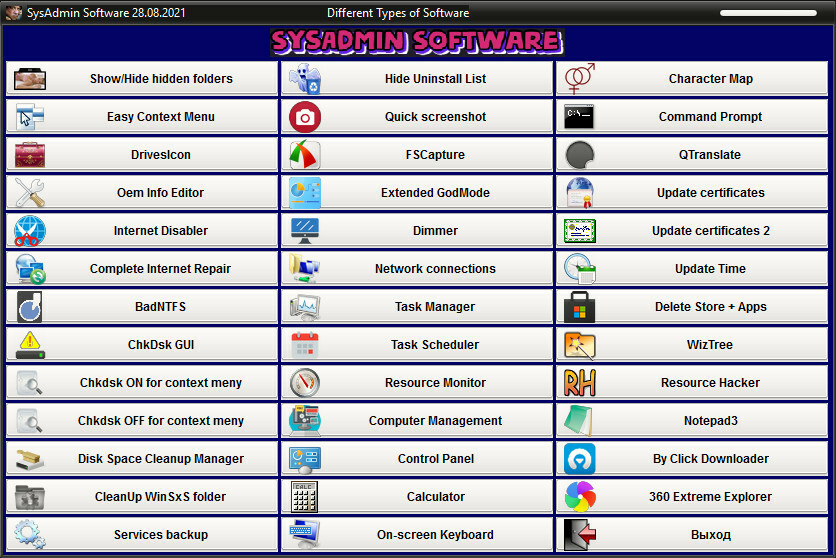The image size is (836, 558).
Task: Open Extended GodMode
Action: pos(417,192)
